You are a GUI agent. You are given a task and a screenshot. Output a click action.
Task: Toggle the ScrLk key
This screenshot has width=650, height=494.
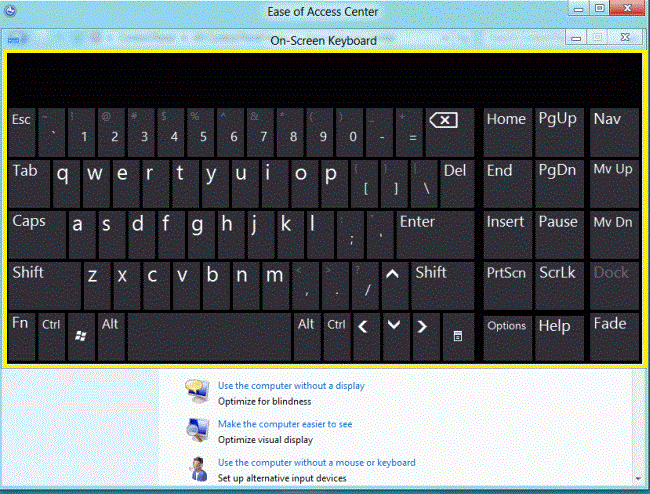pyautogui.click(x=559, y=286)
